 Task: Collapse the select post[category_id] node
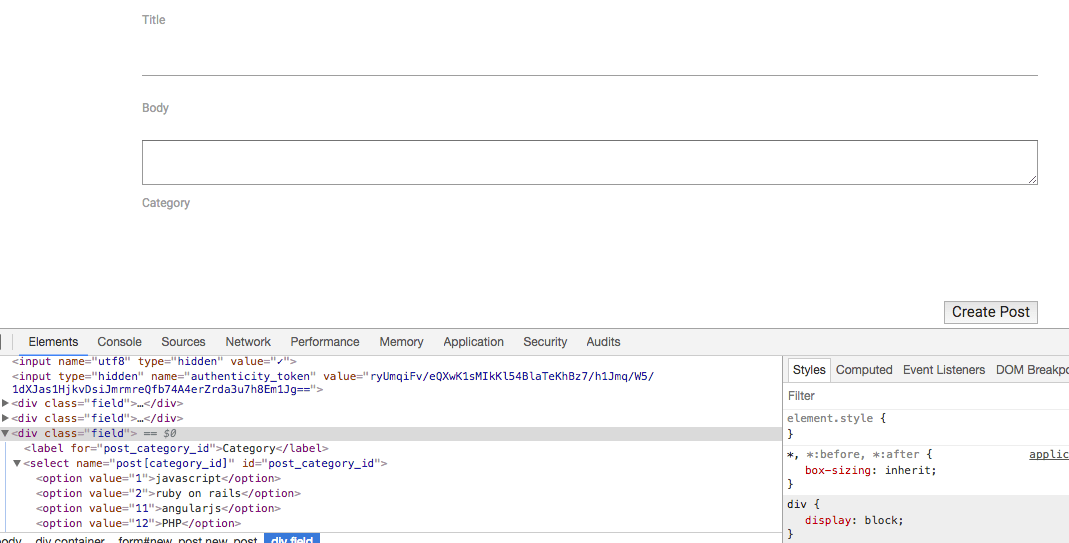17,463
